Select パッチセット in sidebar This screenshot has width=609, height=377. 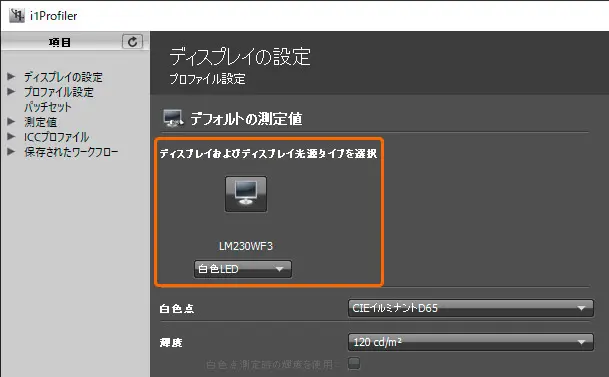pyautogui.click(x=48, y=107)
